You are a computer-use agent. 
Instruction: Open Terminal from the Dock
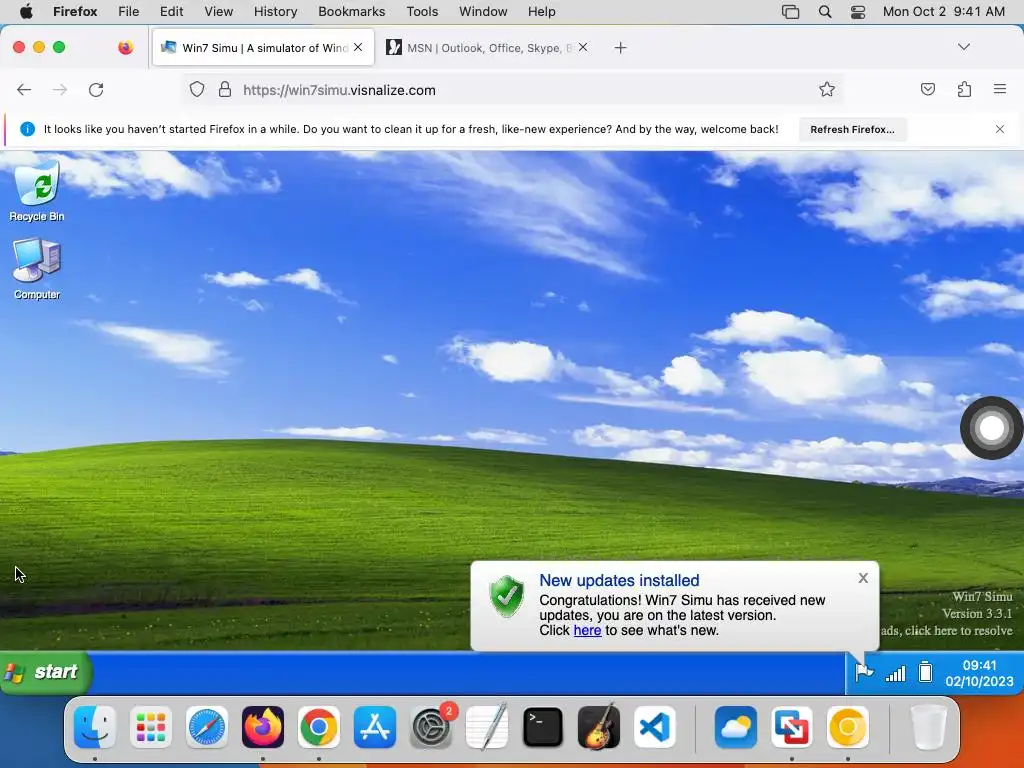(x=543, y=727)
